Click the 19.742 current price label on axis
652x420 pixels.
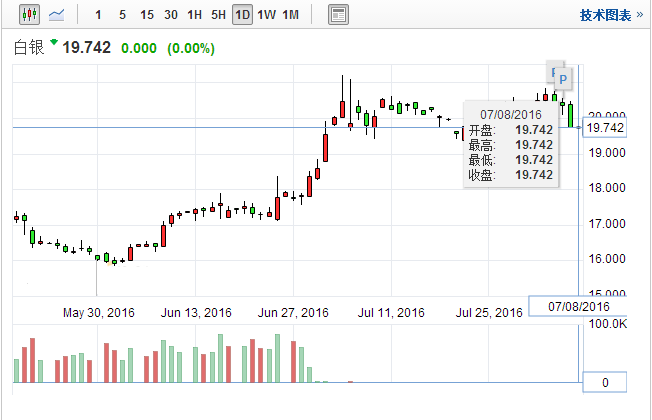605,128
